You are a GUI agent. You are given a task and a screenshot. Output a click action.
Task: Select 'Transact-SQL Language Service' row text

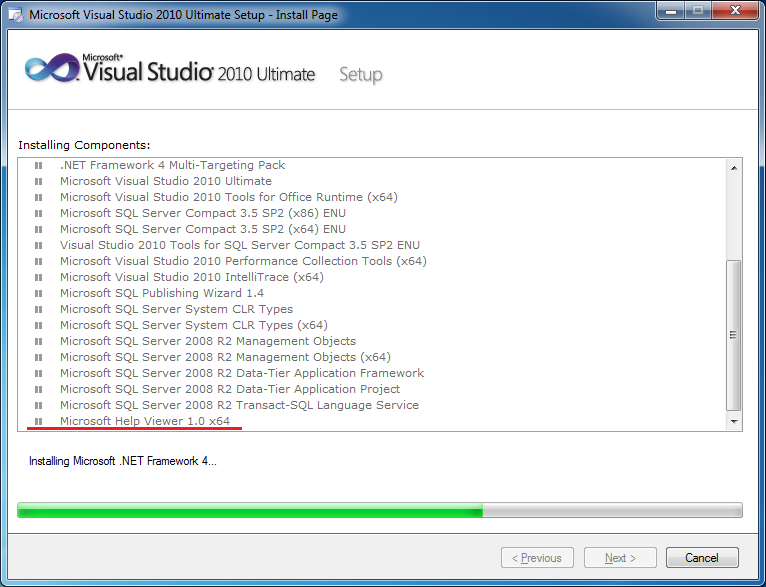pyautogui.click(x=239, y=405)
